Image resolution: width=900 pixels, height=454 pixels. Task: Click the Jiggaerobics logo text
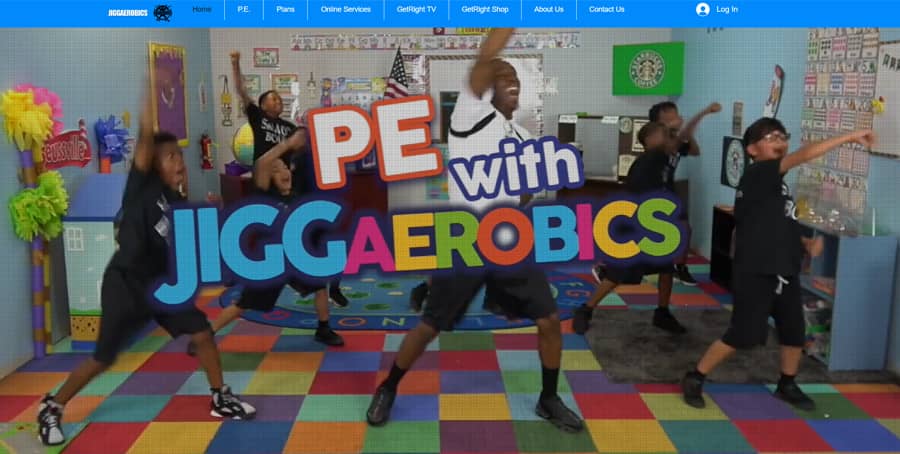point(127,13)
